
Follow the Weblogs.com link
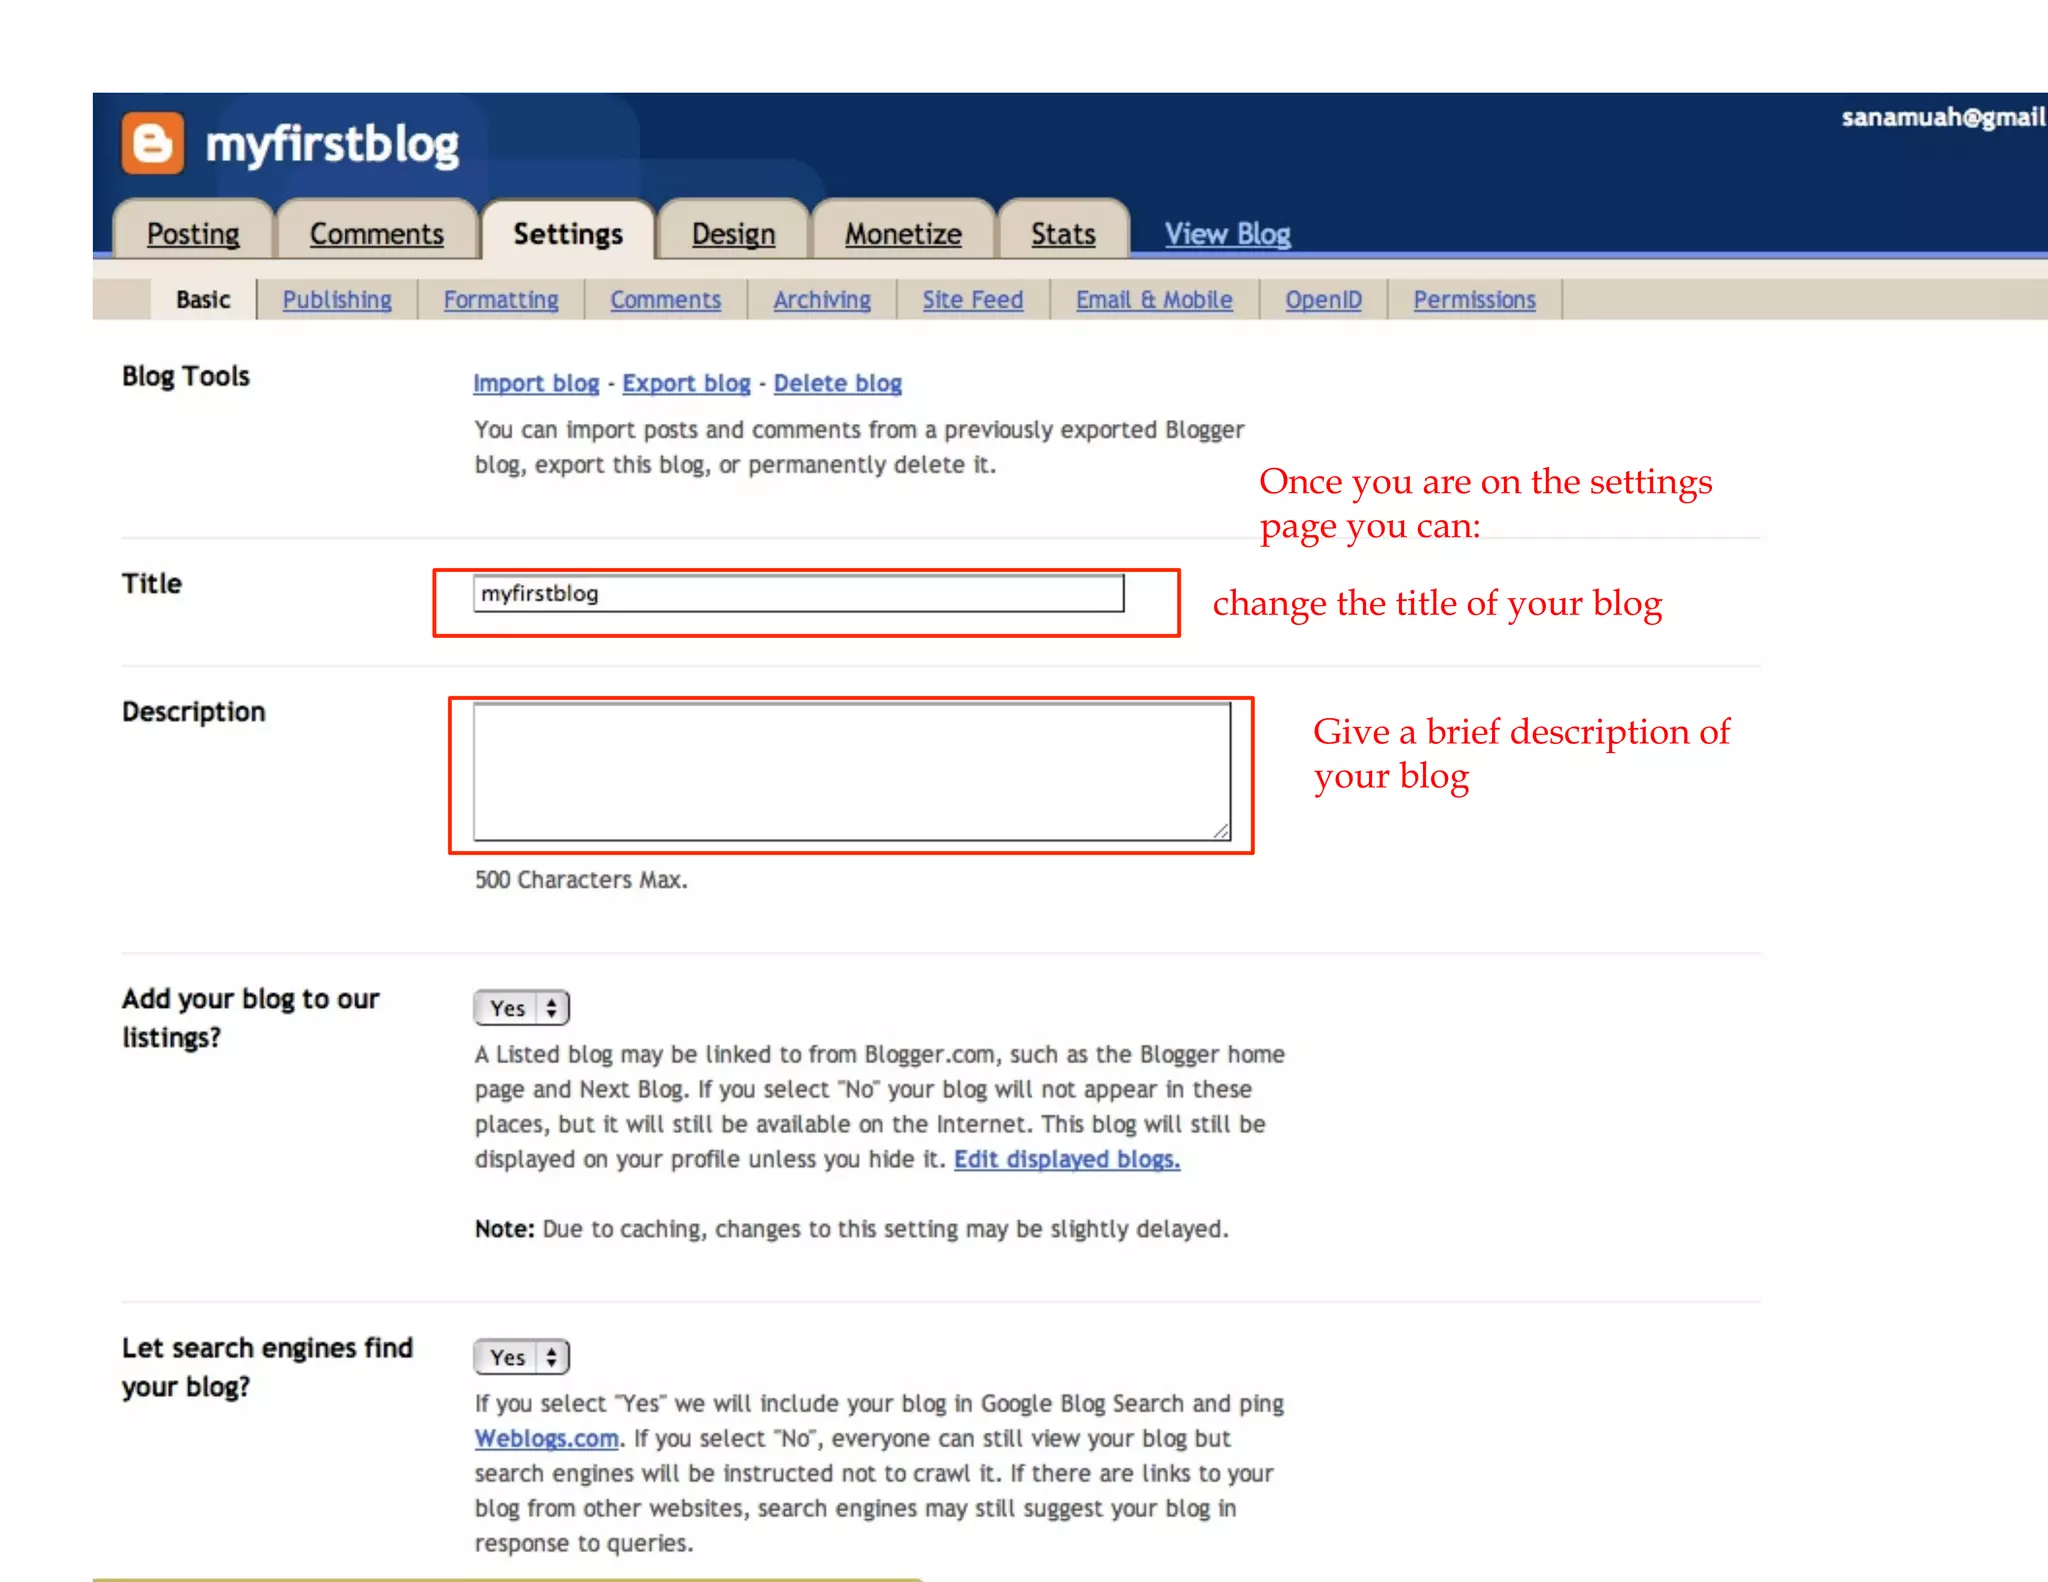coord(547,1438)
